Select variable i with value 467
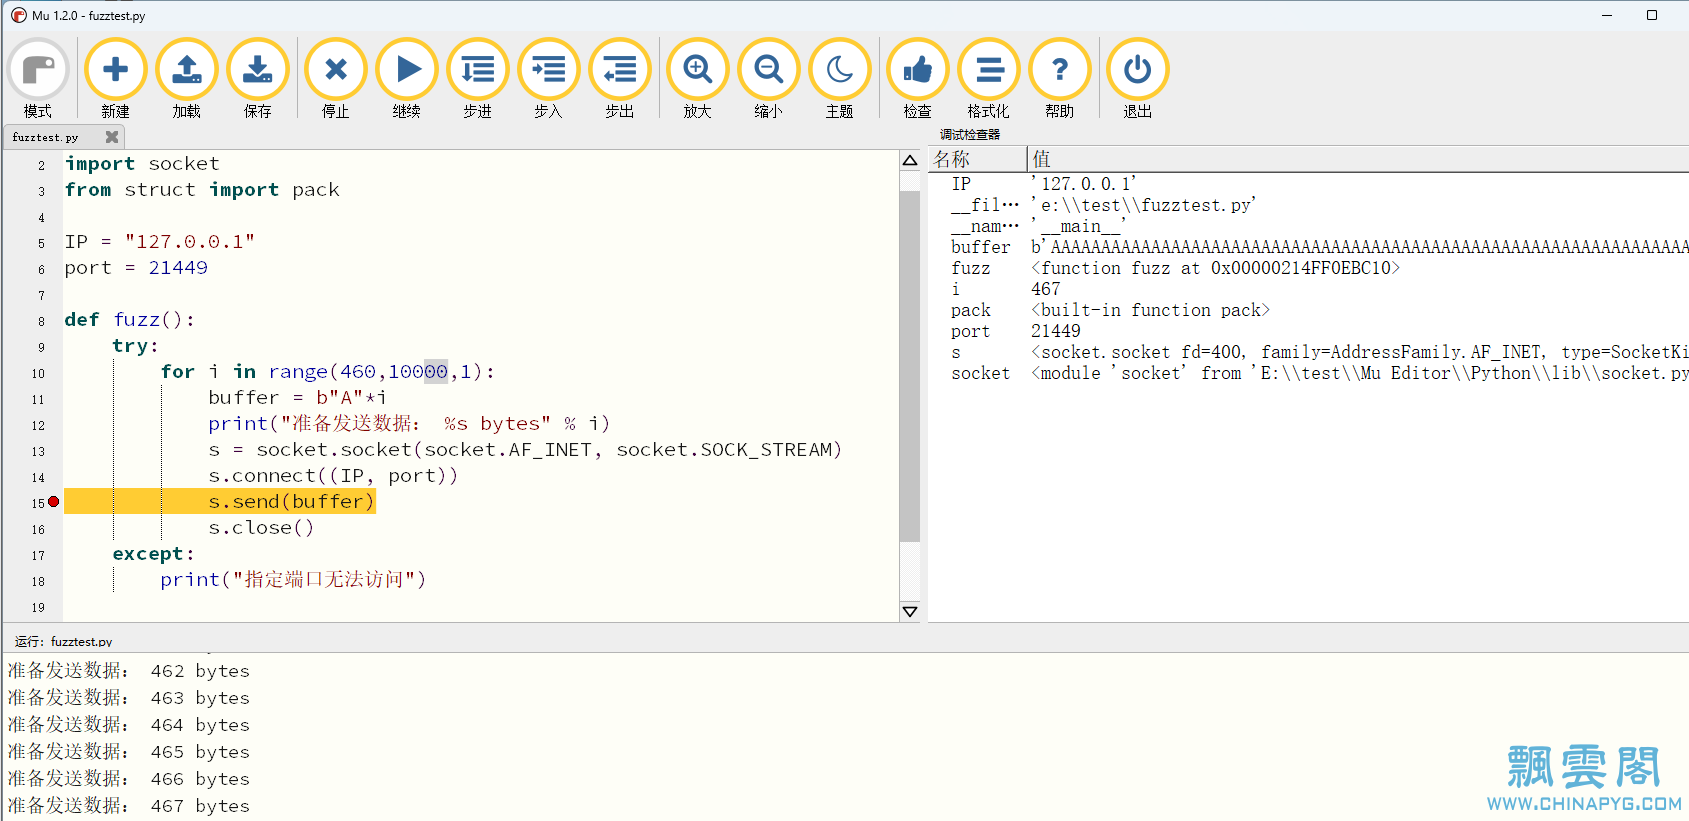The height and width of the screenshot is (821, 1689). [1308, 289]
